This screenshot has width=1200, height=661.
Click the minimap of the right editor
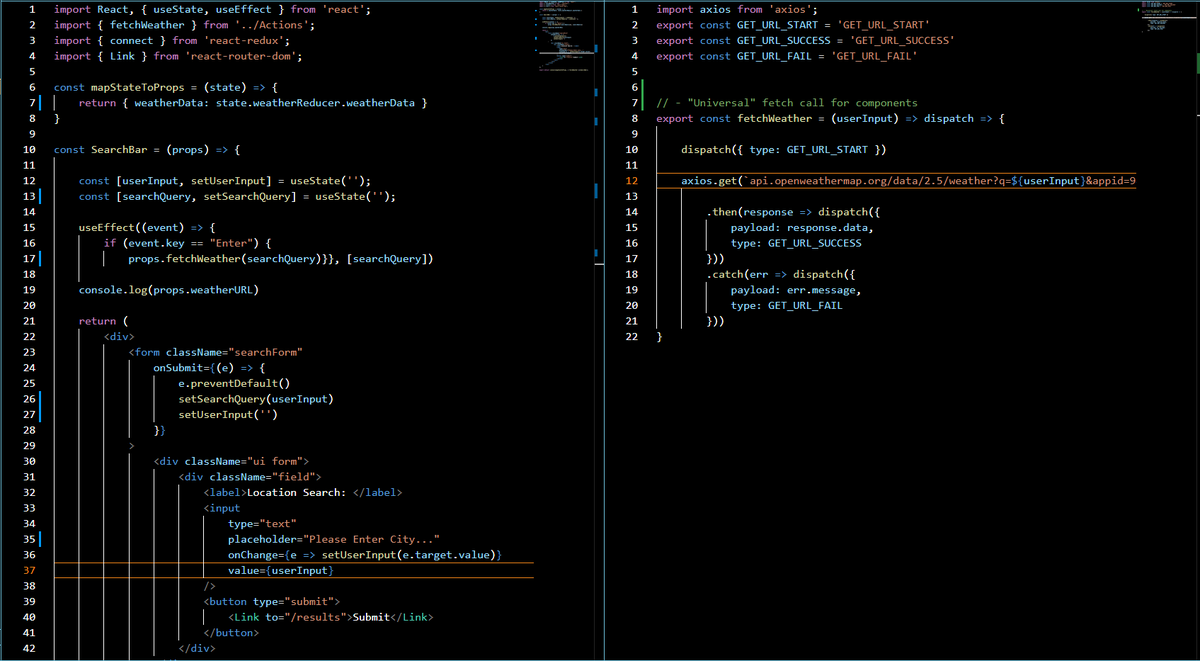coord(1165,20)
